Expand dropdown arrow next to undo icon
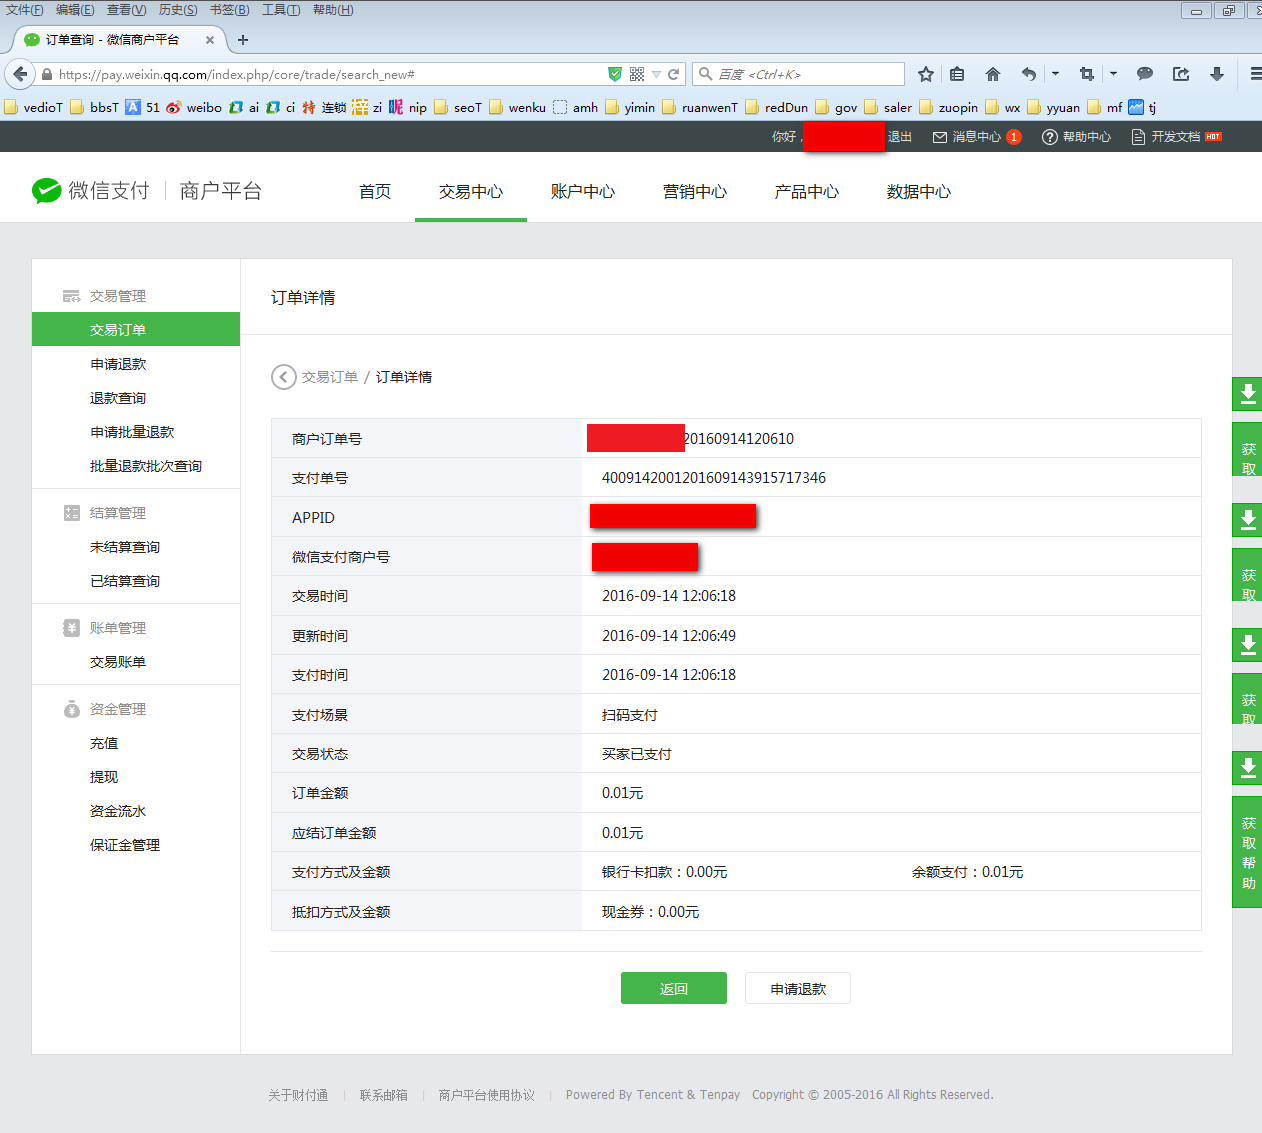This screenshot has width=1262, height=1133. 1055,74
